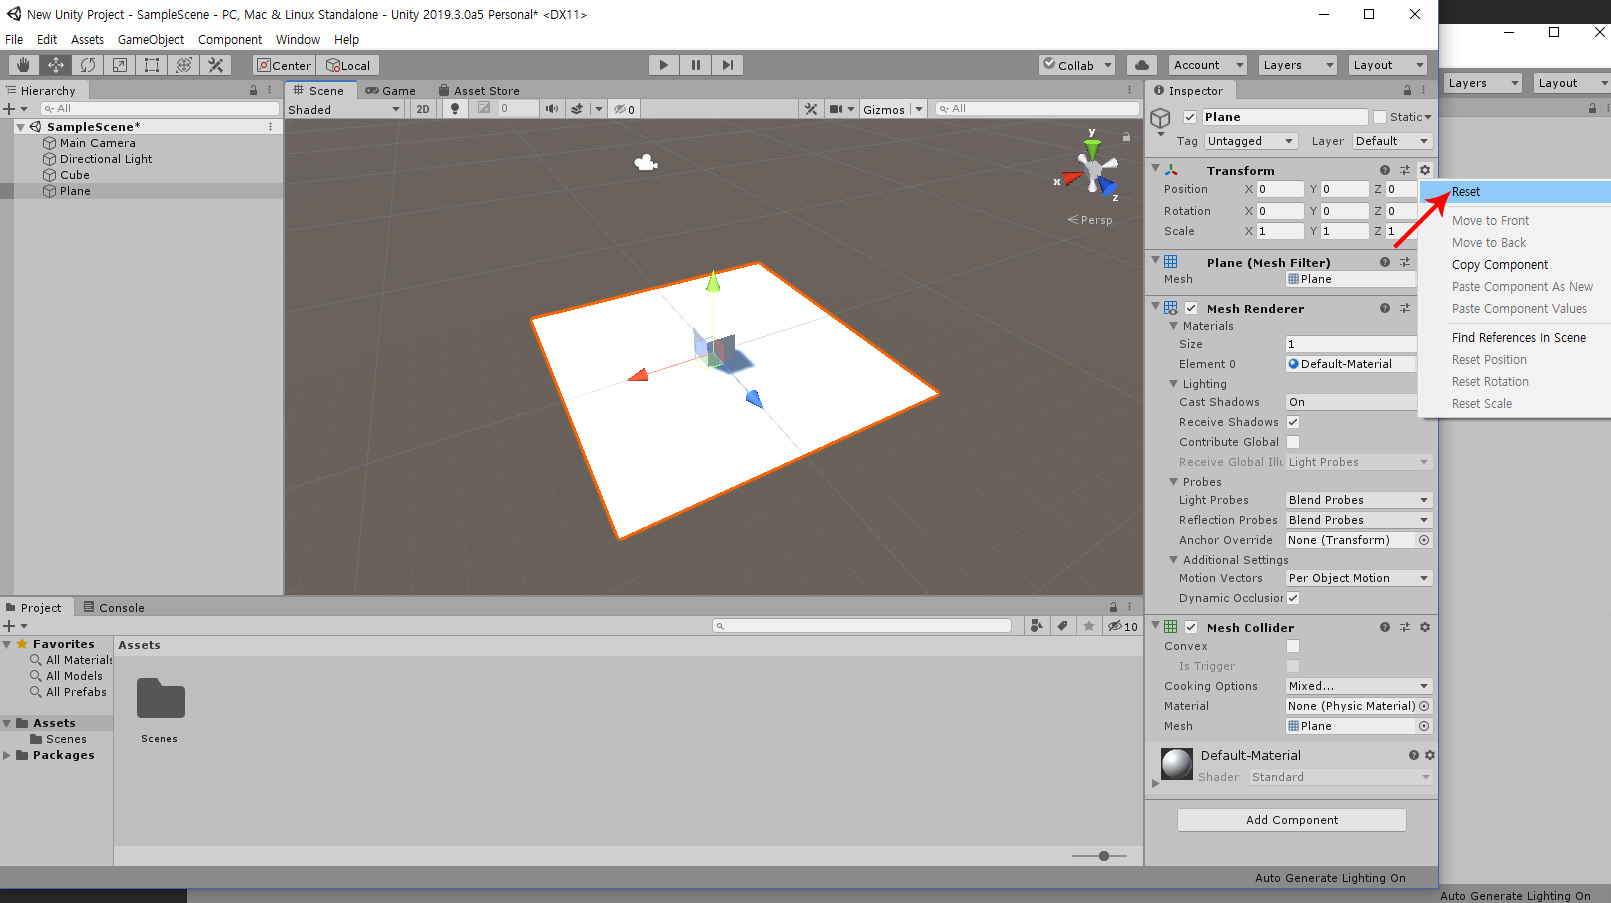1611x903 pixels.
Task: Open Default-Material settings gear
Action: [1430, 755]
